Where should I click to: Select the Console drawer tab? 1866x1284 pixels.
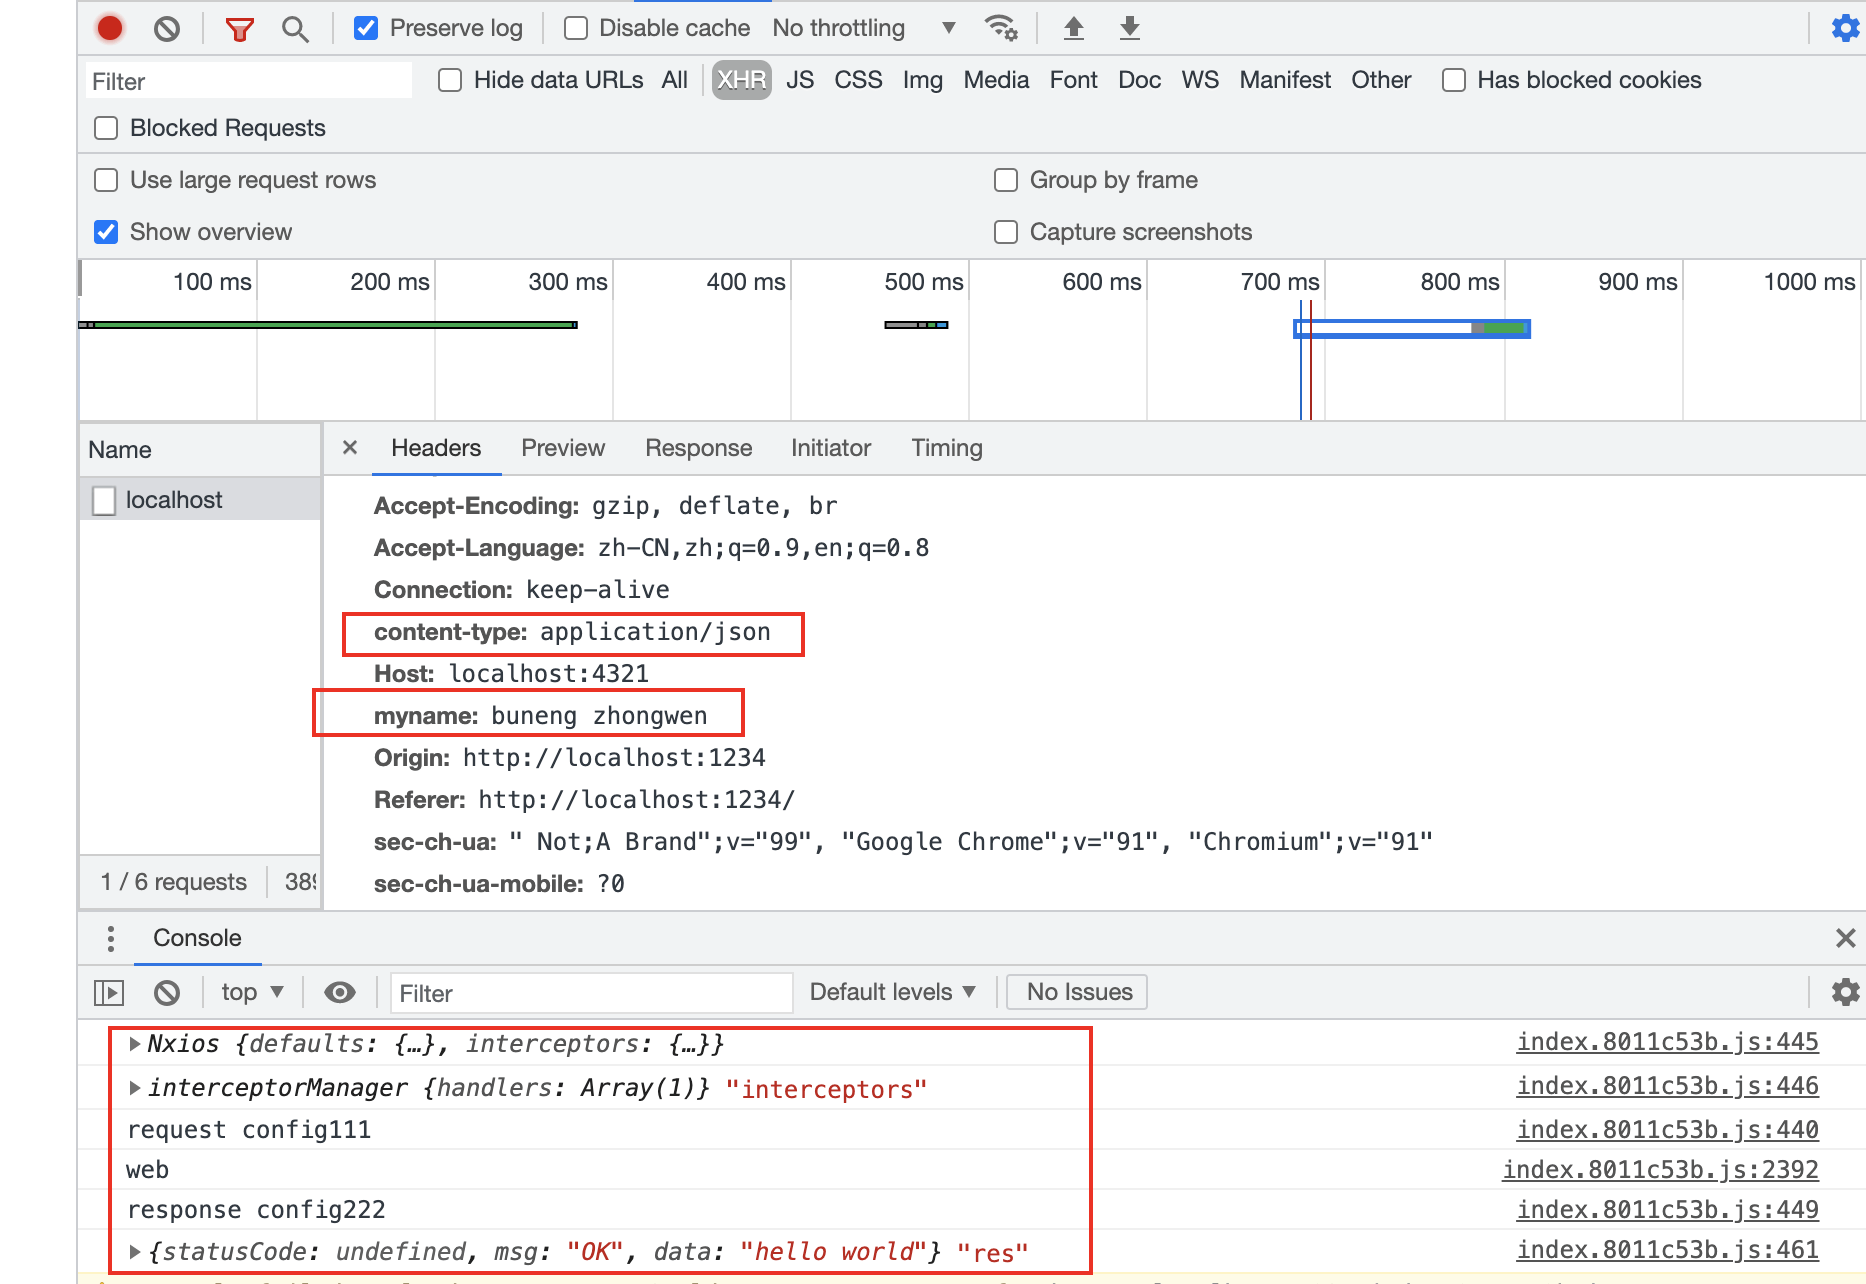[x=197, y=938]
